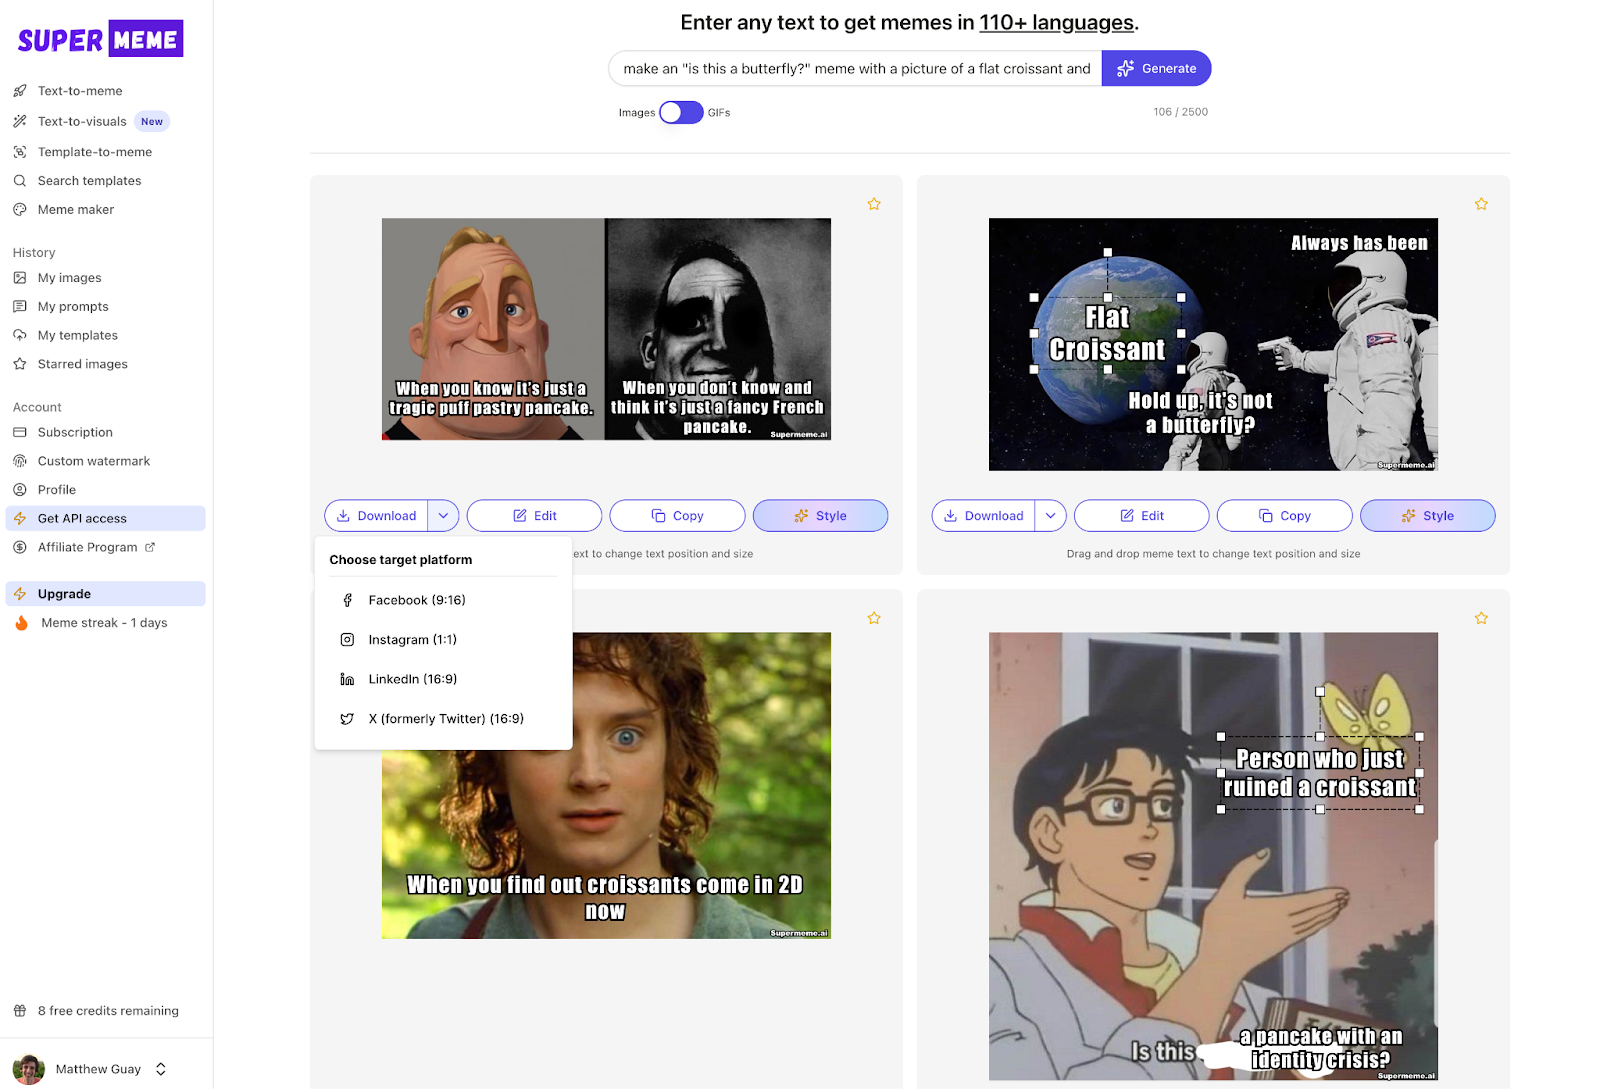1600x1089 pixels.
Task: Open the 110+ languages link
Action: [1056, 22]
